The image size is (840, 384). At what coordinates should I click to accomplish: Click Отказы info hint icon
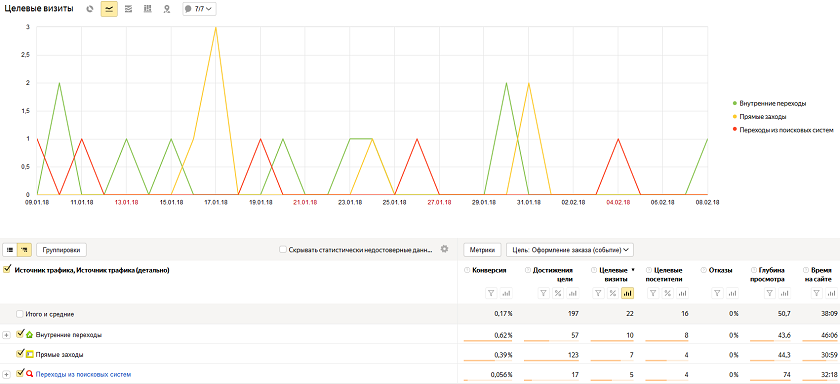click(703, 270)
